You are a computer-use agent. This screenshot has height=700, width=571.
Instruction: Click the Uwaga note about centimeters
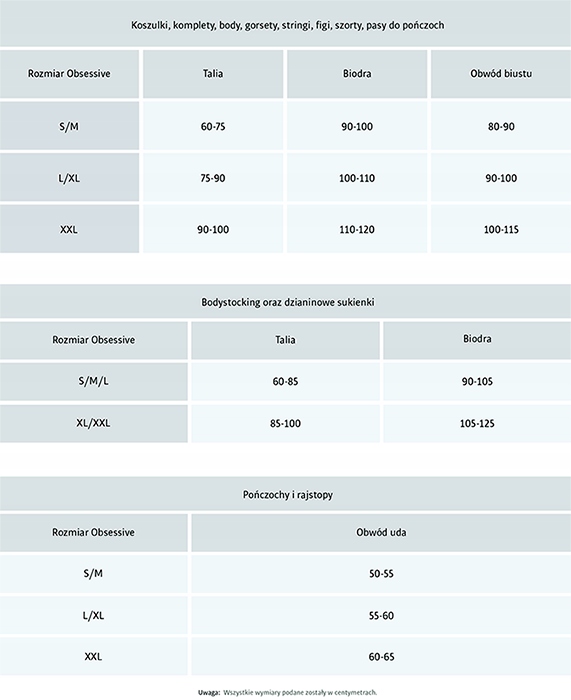pos(288,692)
